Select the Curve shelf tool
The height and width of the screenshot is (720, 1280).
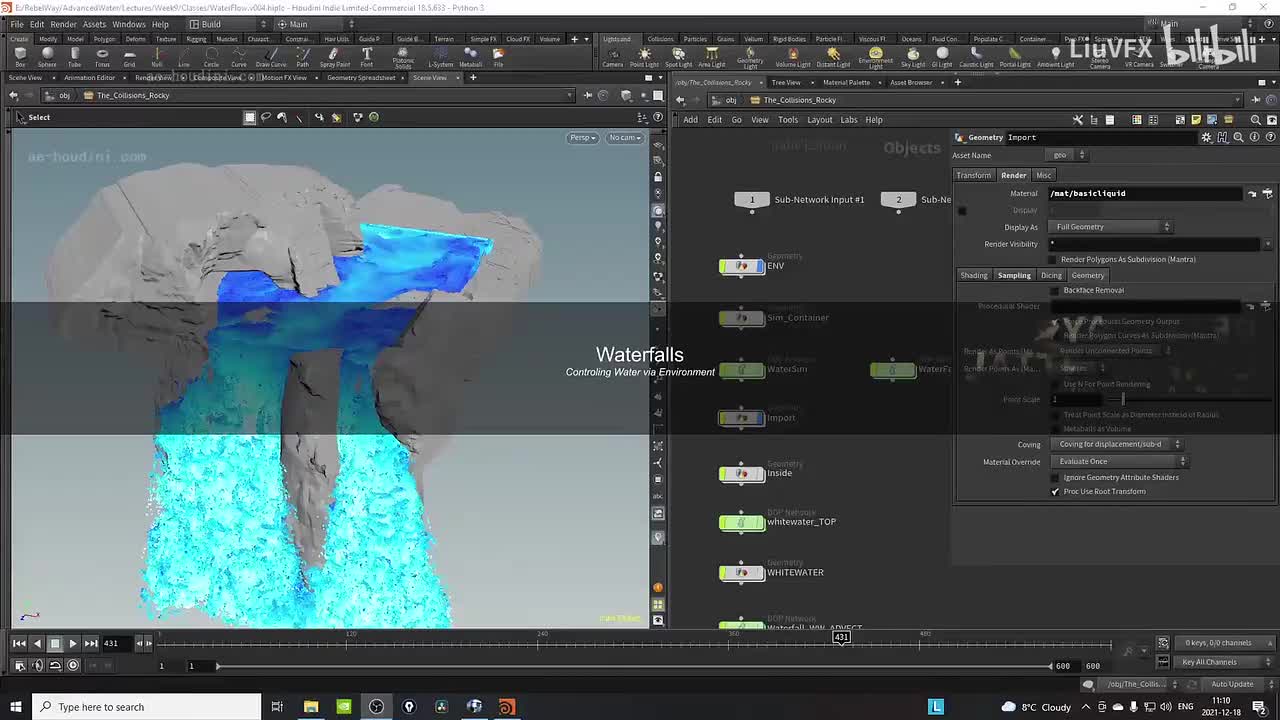pyautogui.click(x=238, y=57)
